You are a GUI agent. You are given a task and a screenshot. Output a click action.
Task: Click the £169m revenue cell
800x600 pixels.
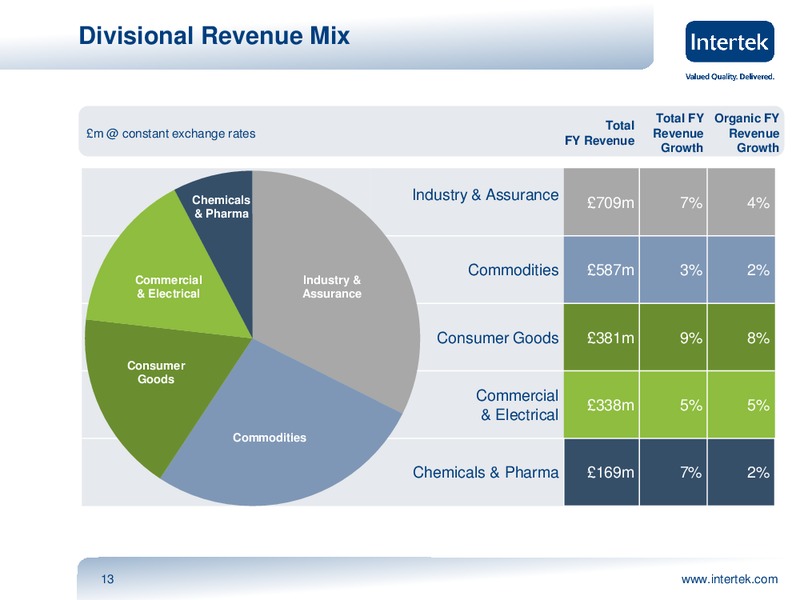pos(601,472)
